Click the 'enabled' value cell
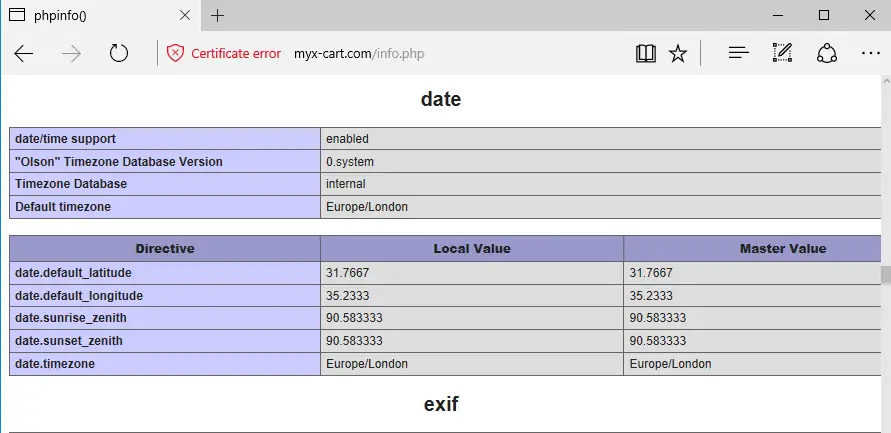This screenshot has height=433, width=891. (x=602, y=139)
